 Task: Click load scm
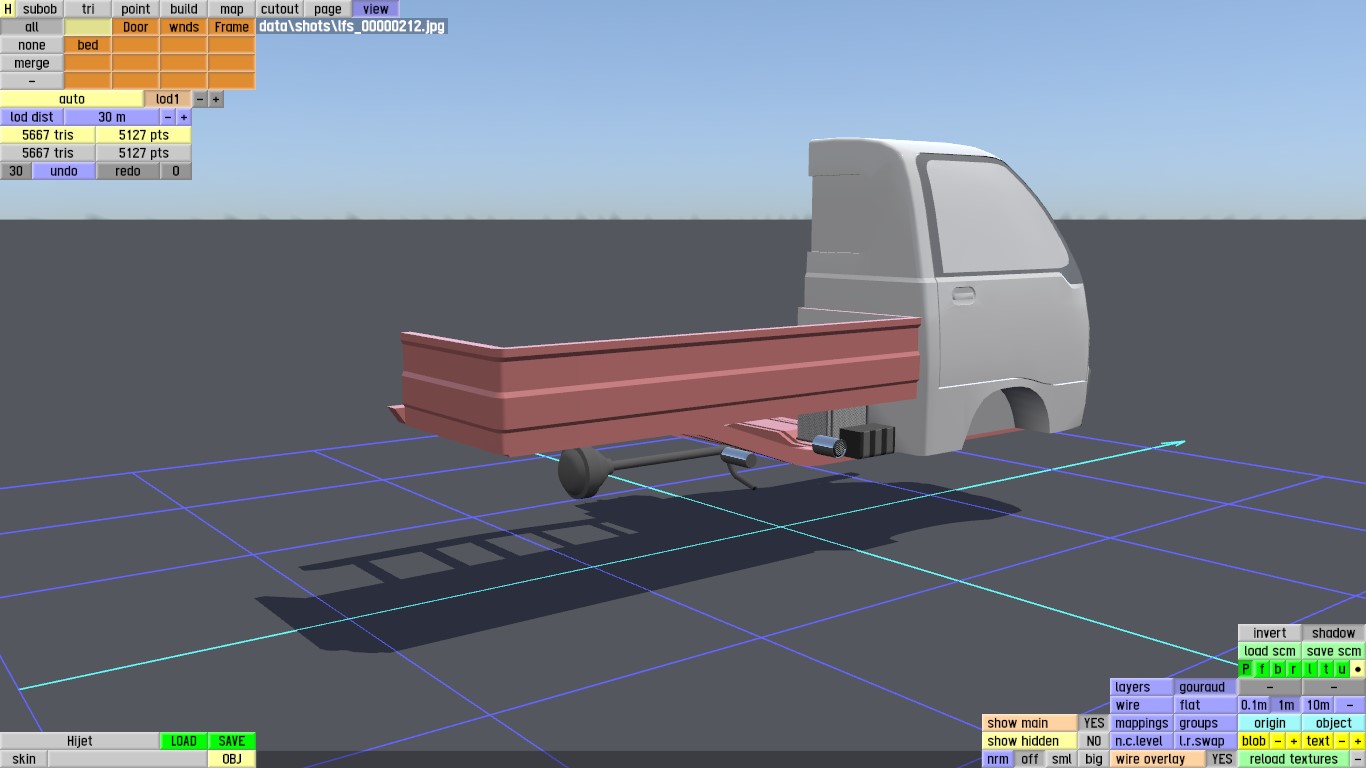click(1270, 651)
